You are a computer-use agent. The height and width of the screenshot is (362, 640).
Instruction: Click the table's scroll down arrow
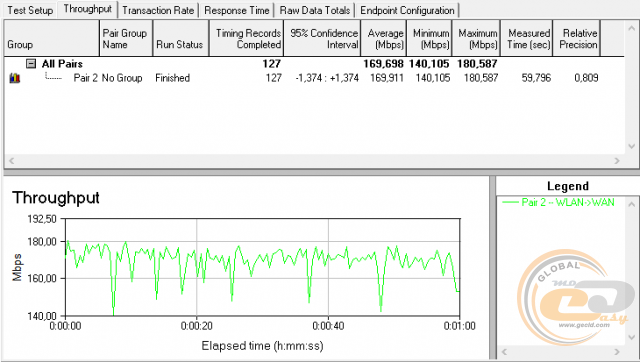(631, 146)
